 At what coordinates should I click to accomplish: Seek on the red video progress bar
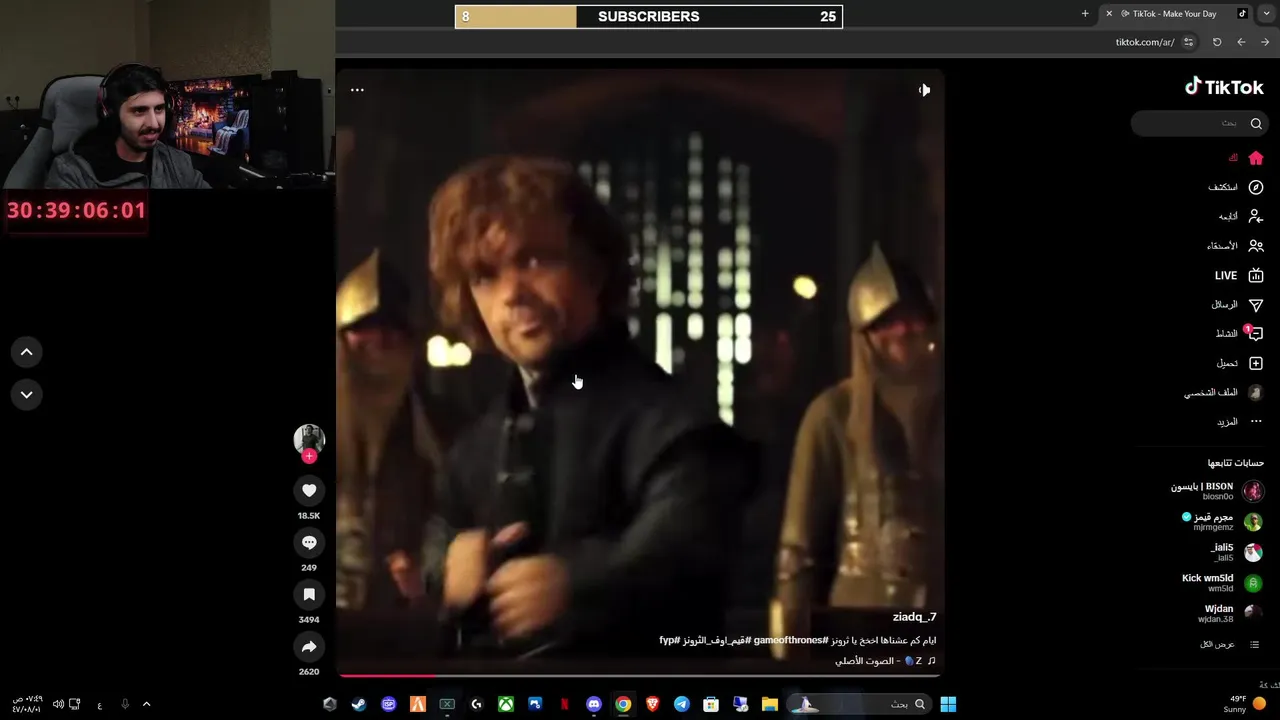(638, 676)
